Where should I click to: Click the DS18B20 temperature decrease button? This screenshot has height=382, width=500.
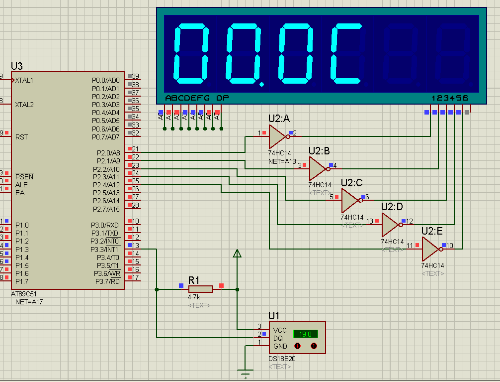point(297,346)
